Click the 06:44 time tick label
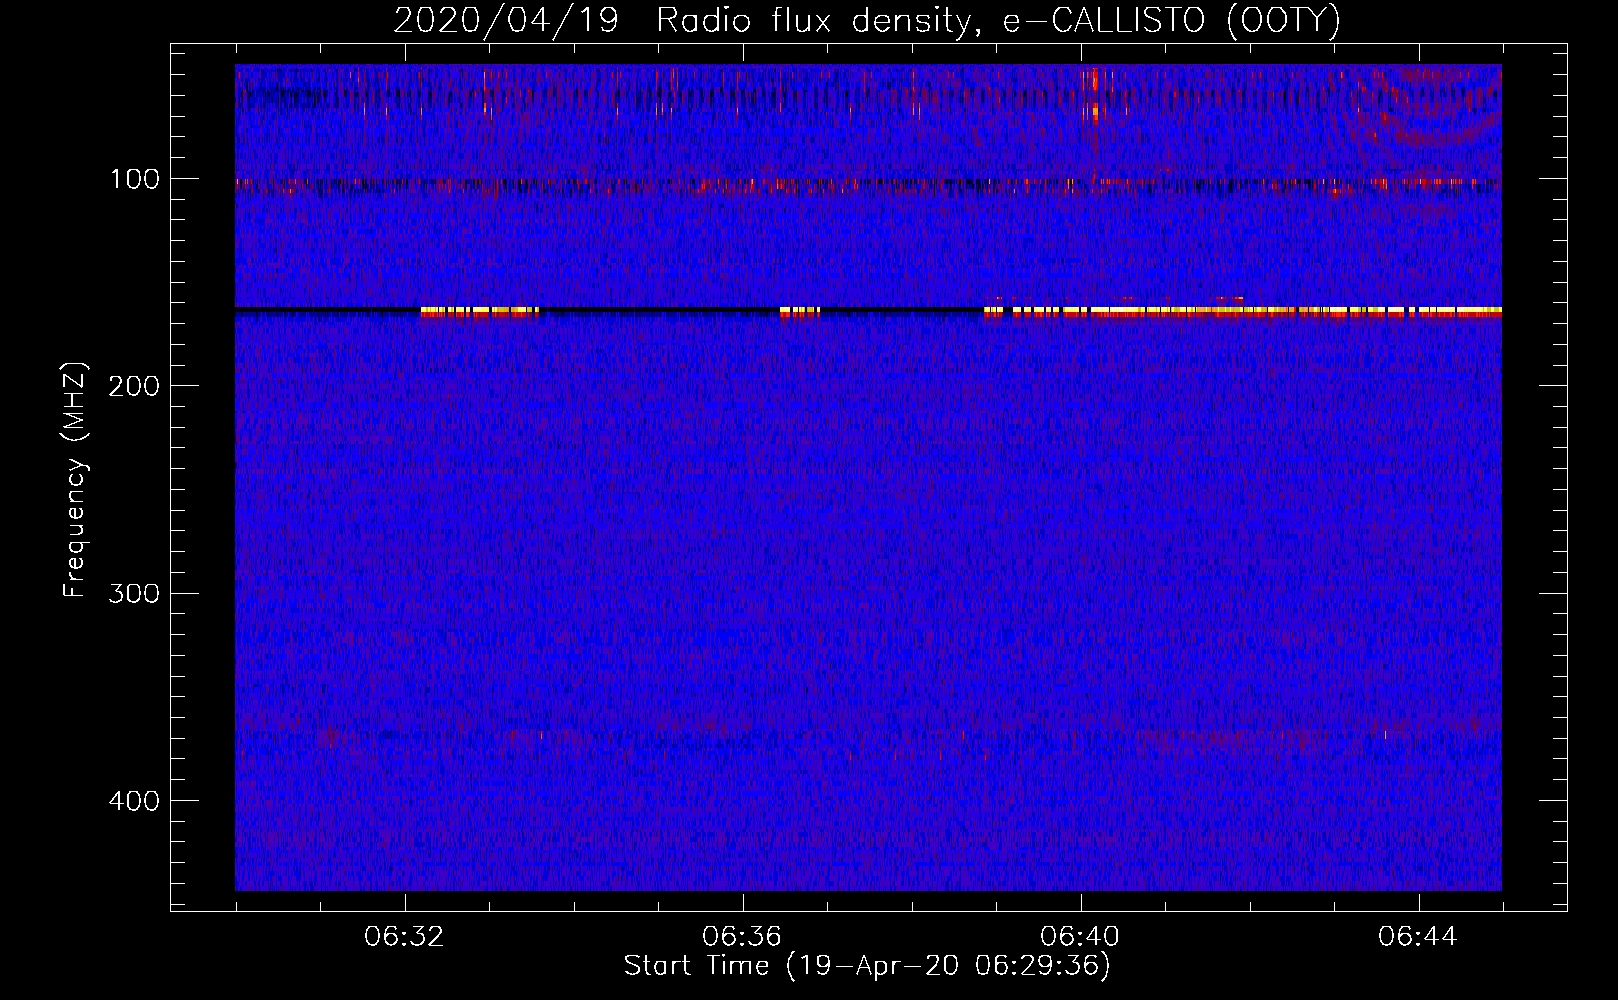This screenshot has width=1618, height=1000. click(x=1418, y=937)
